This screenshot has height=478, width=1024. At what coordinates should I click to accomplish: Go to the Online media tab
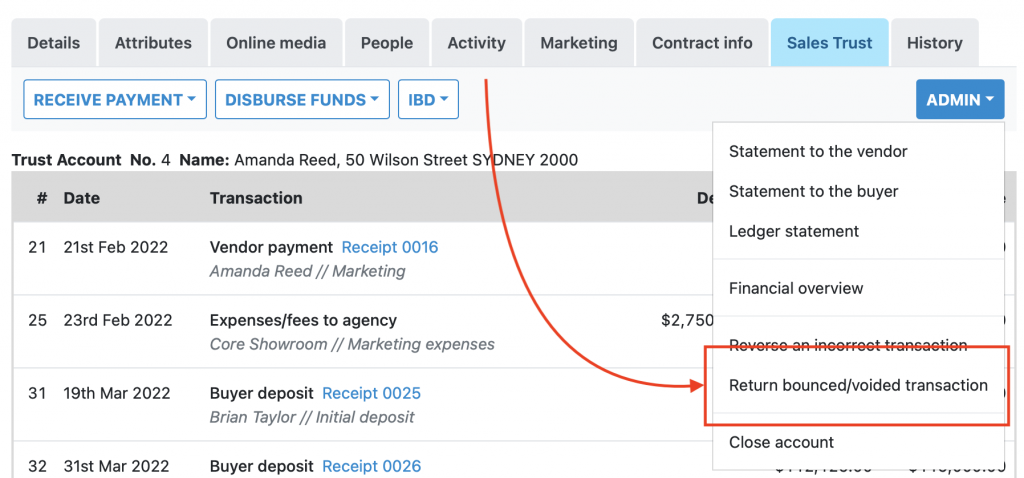point(276,43)
